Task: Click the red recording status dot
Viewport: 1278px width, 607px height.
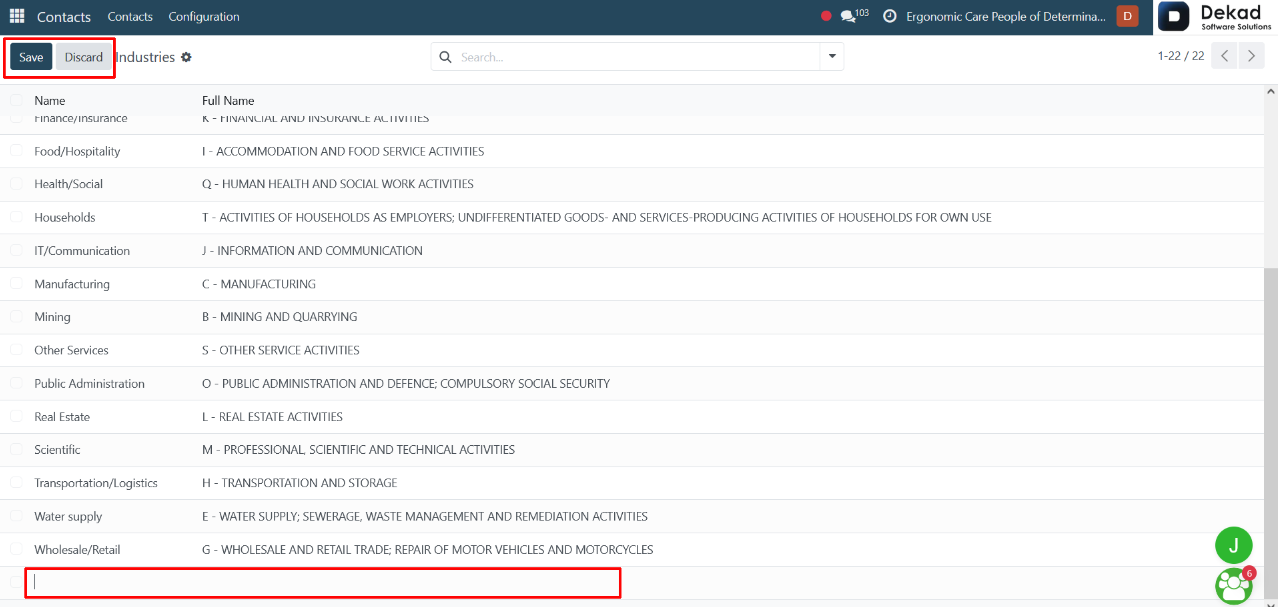Action: (826, 16)
